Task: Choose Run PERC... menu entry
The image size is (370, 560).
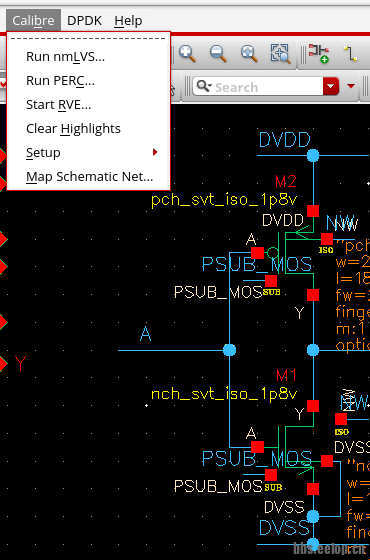Action: 89,81
